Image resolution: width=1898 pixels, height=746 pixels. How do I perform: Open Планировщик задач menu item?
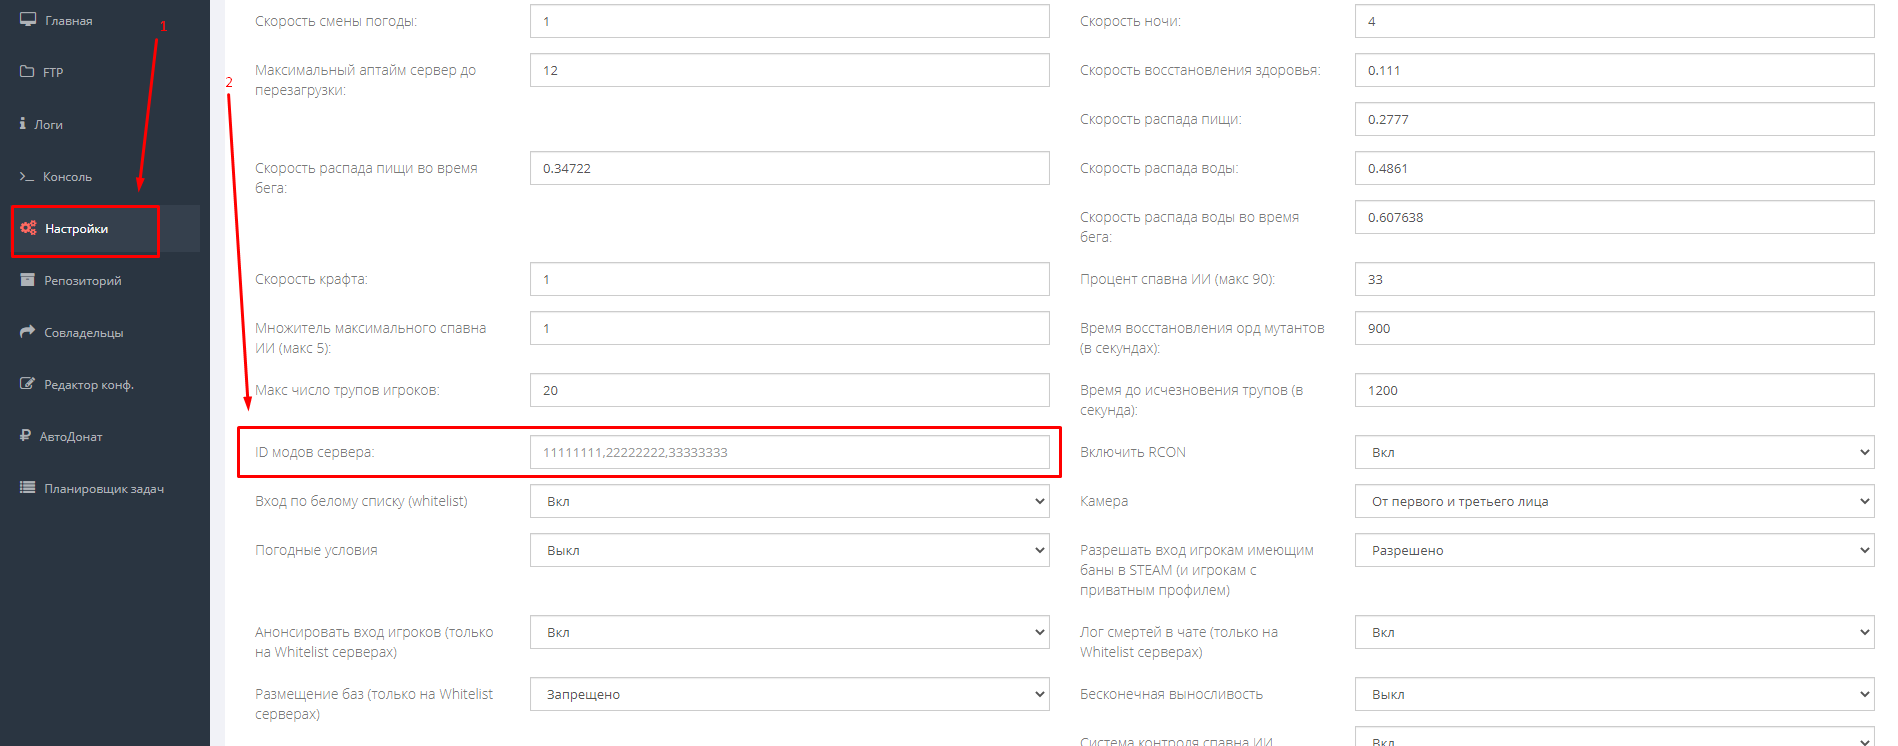coord(103,489)
